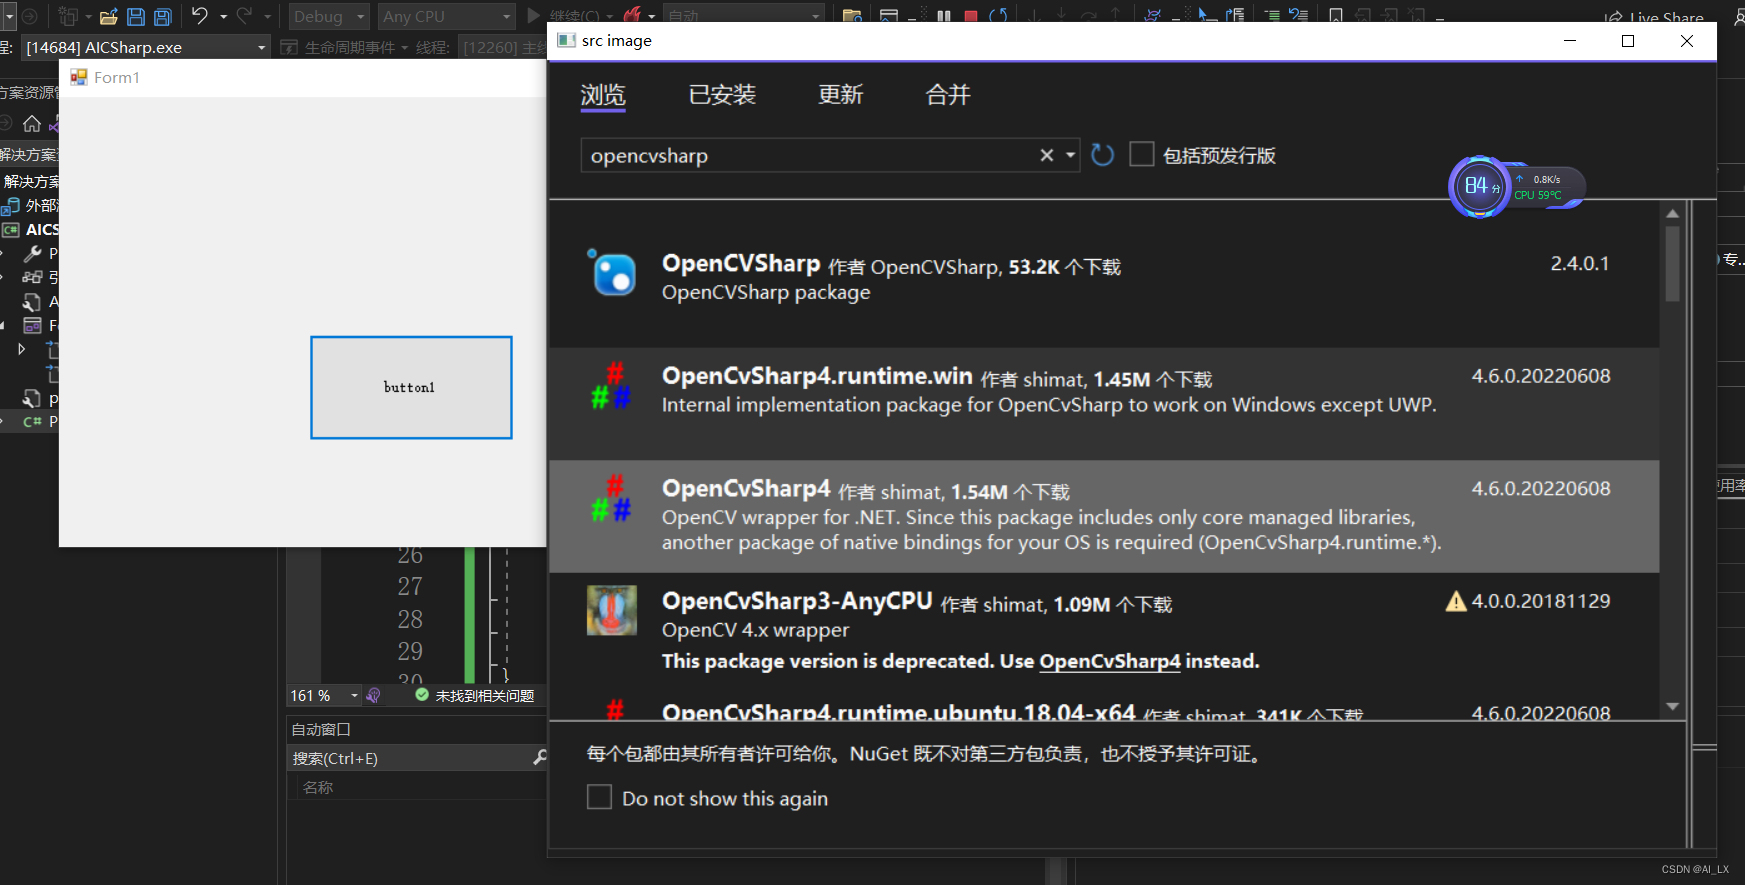Open the search history dropdown arrow
Viewport: 1745px width, 885px height.
[1070, 155]
